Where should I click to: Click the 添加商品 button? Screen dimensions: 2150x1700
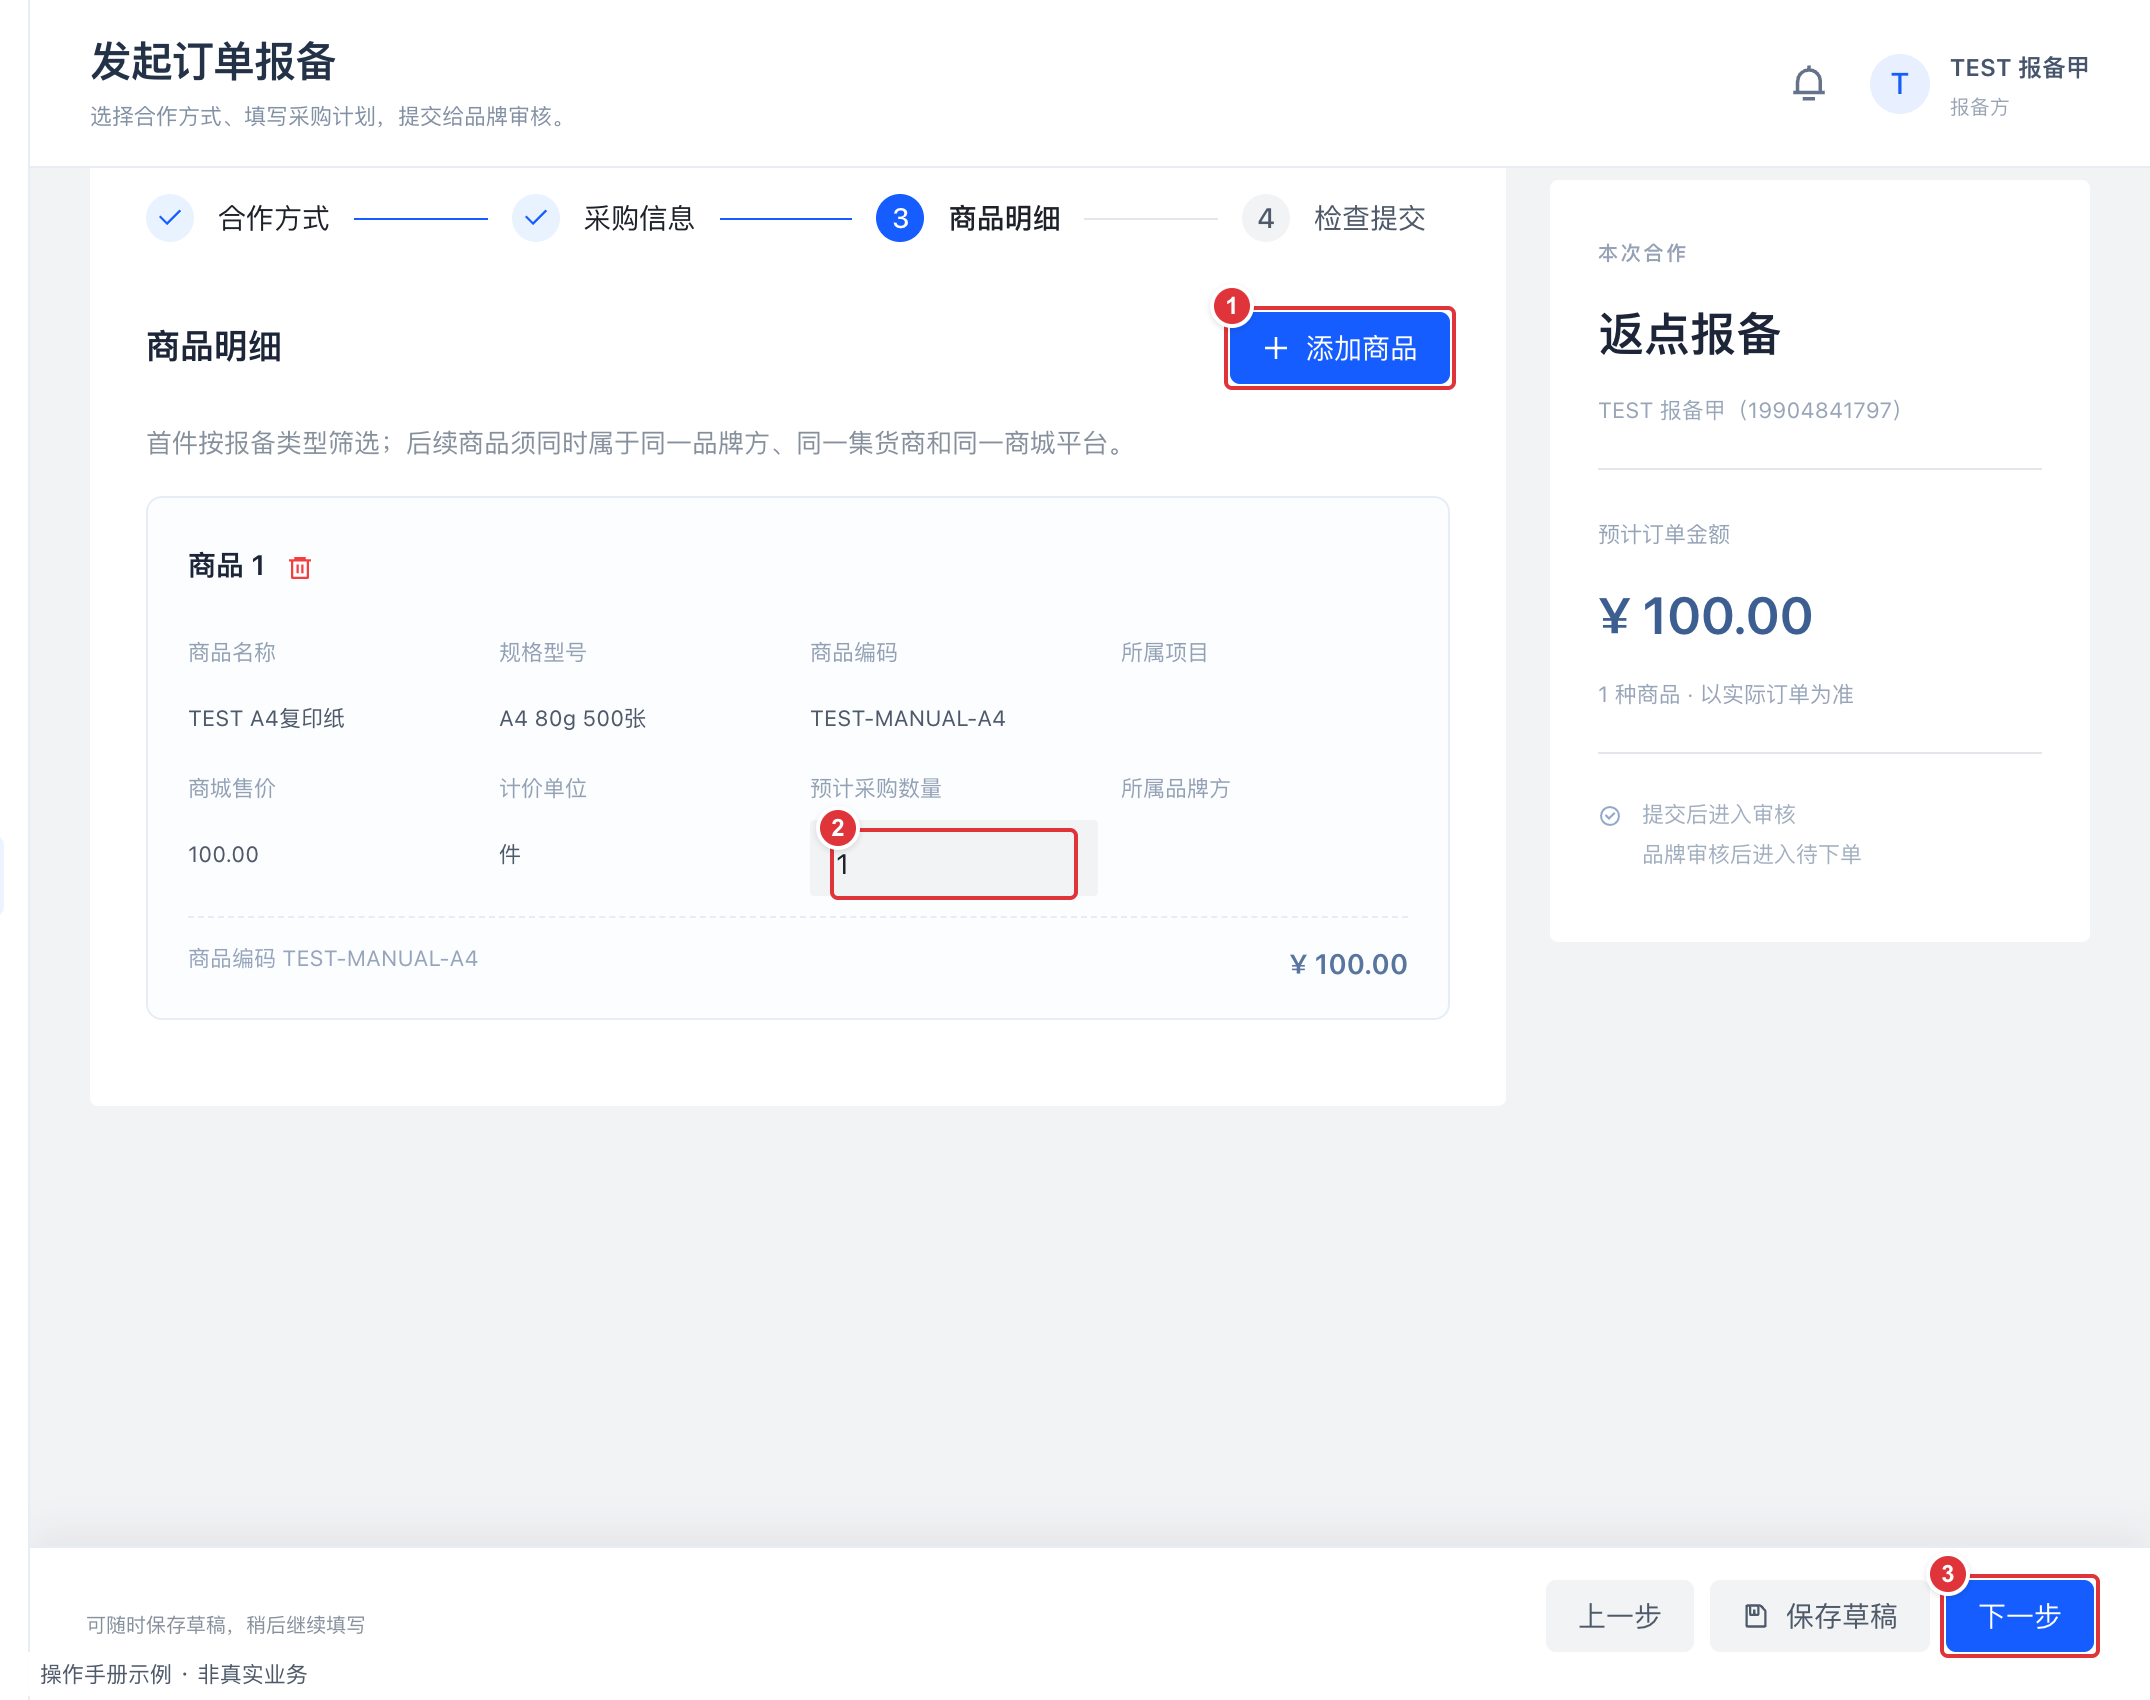point(1339,348)
